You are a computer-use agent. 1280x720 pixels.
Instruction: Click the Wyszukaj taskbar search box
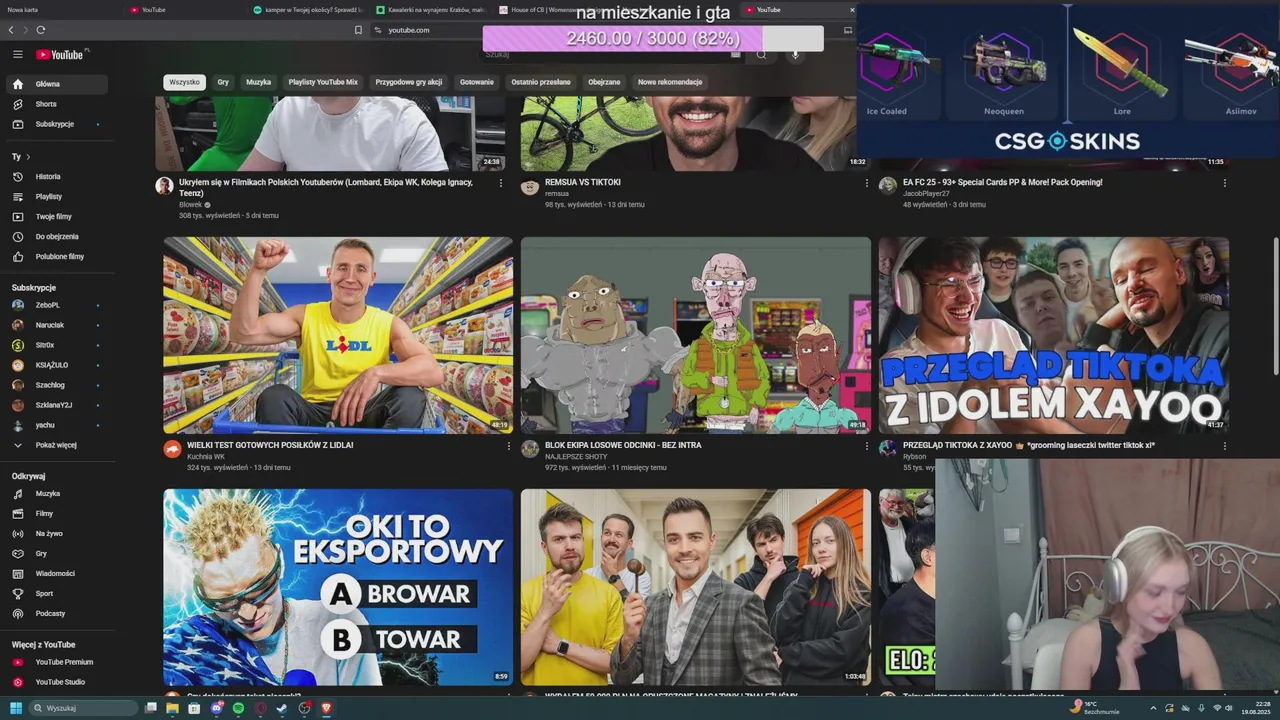pos(84,708)
